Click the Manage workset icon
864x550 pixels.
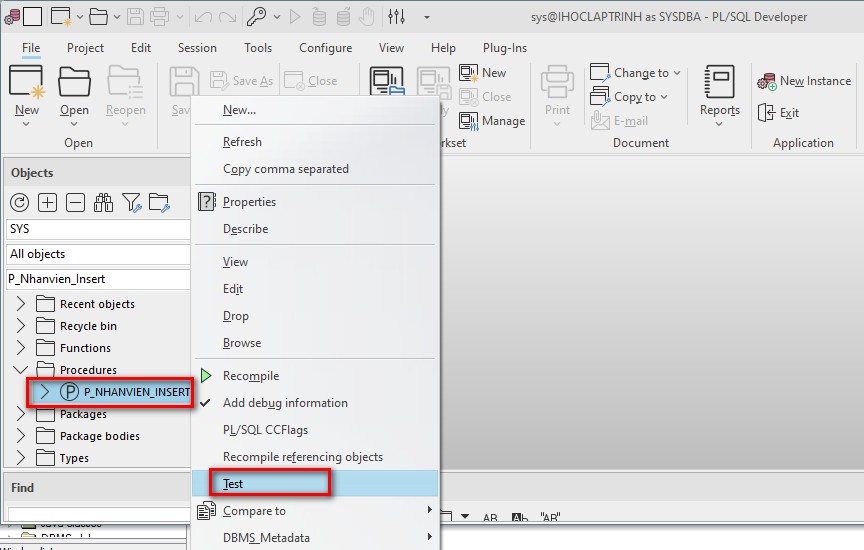pos(469,121)
